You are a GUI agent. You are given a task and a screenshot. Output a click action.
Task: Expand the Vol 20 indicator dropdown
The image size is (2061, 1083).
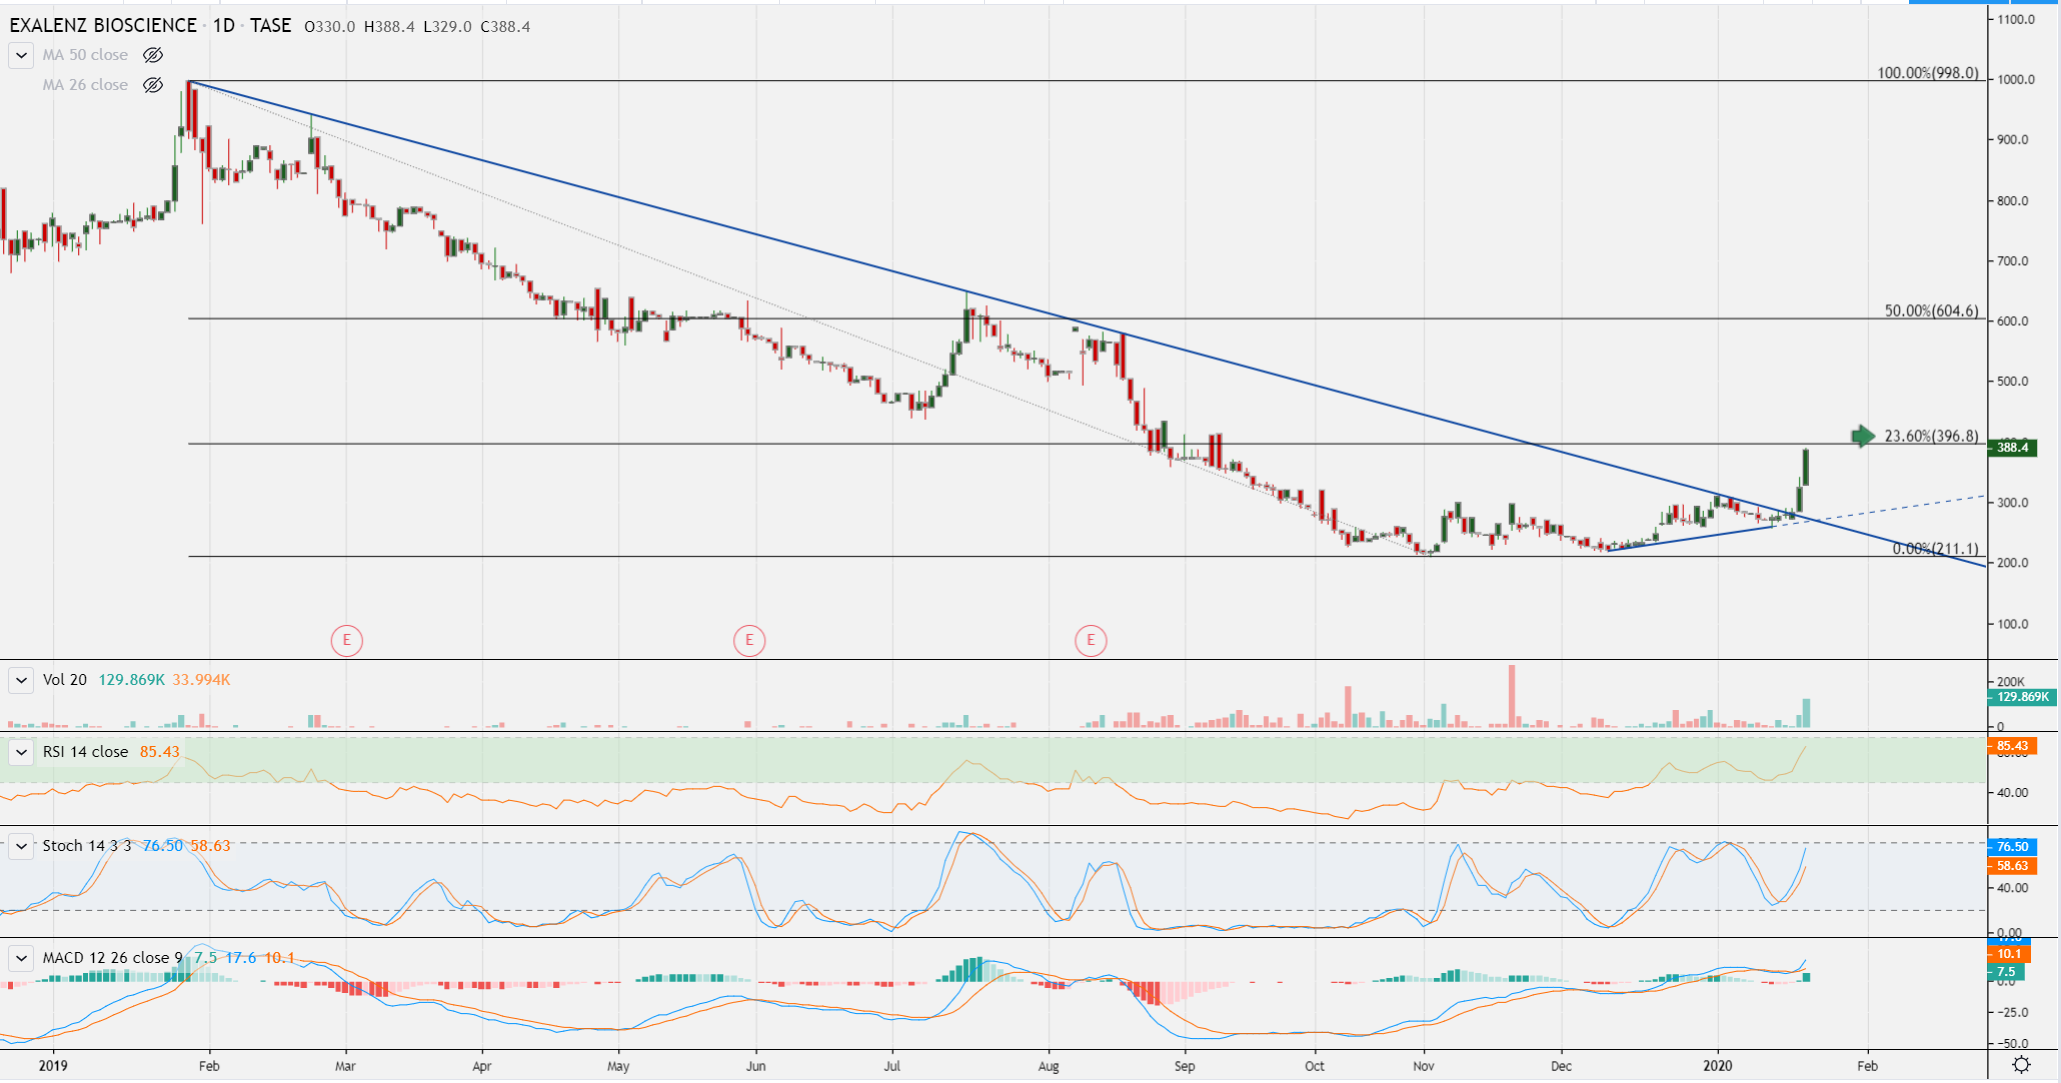21,680
